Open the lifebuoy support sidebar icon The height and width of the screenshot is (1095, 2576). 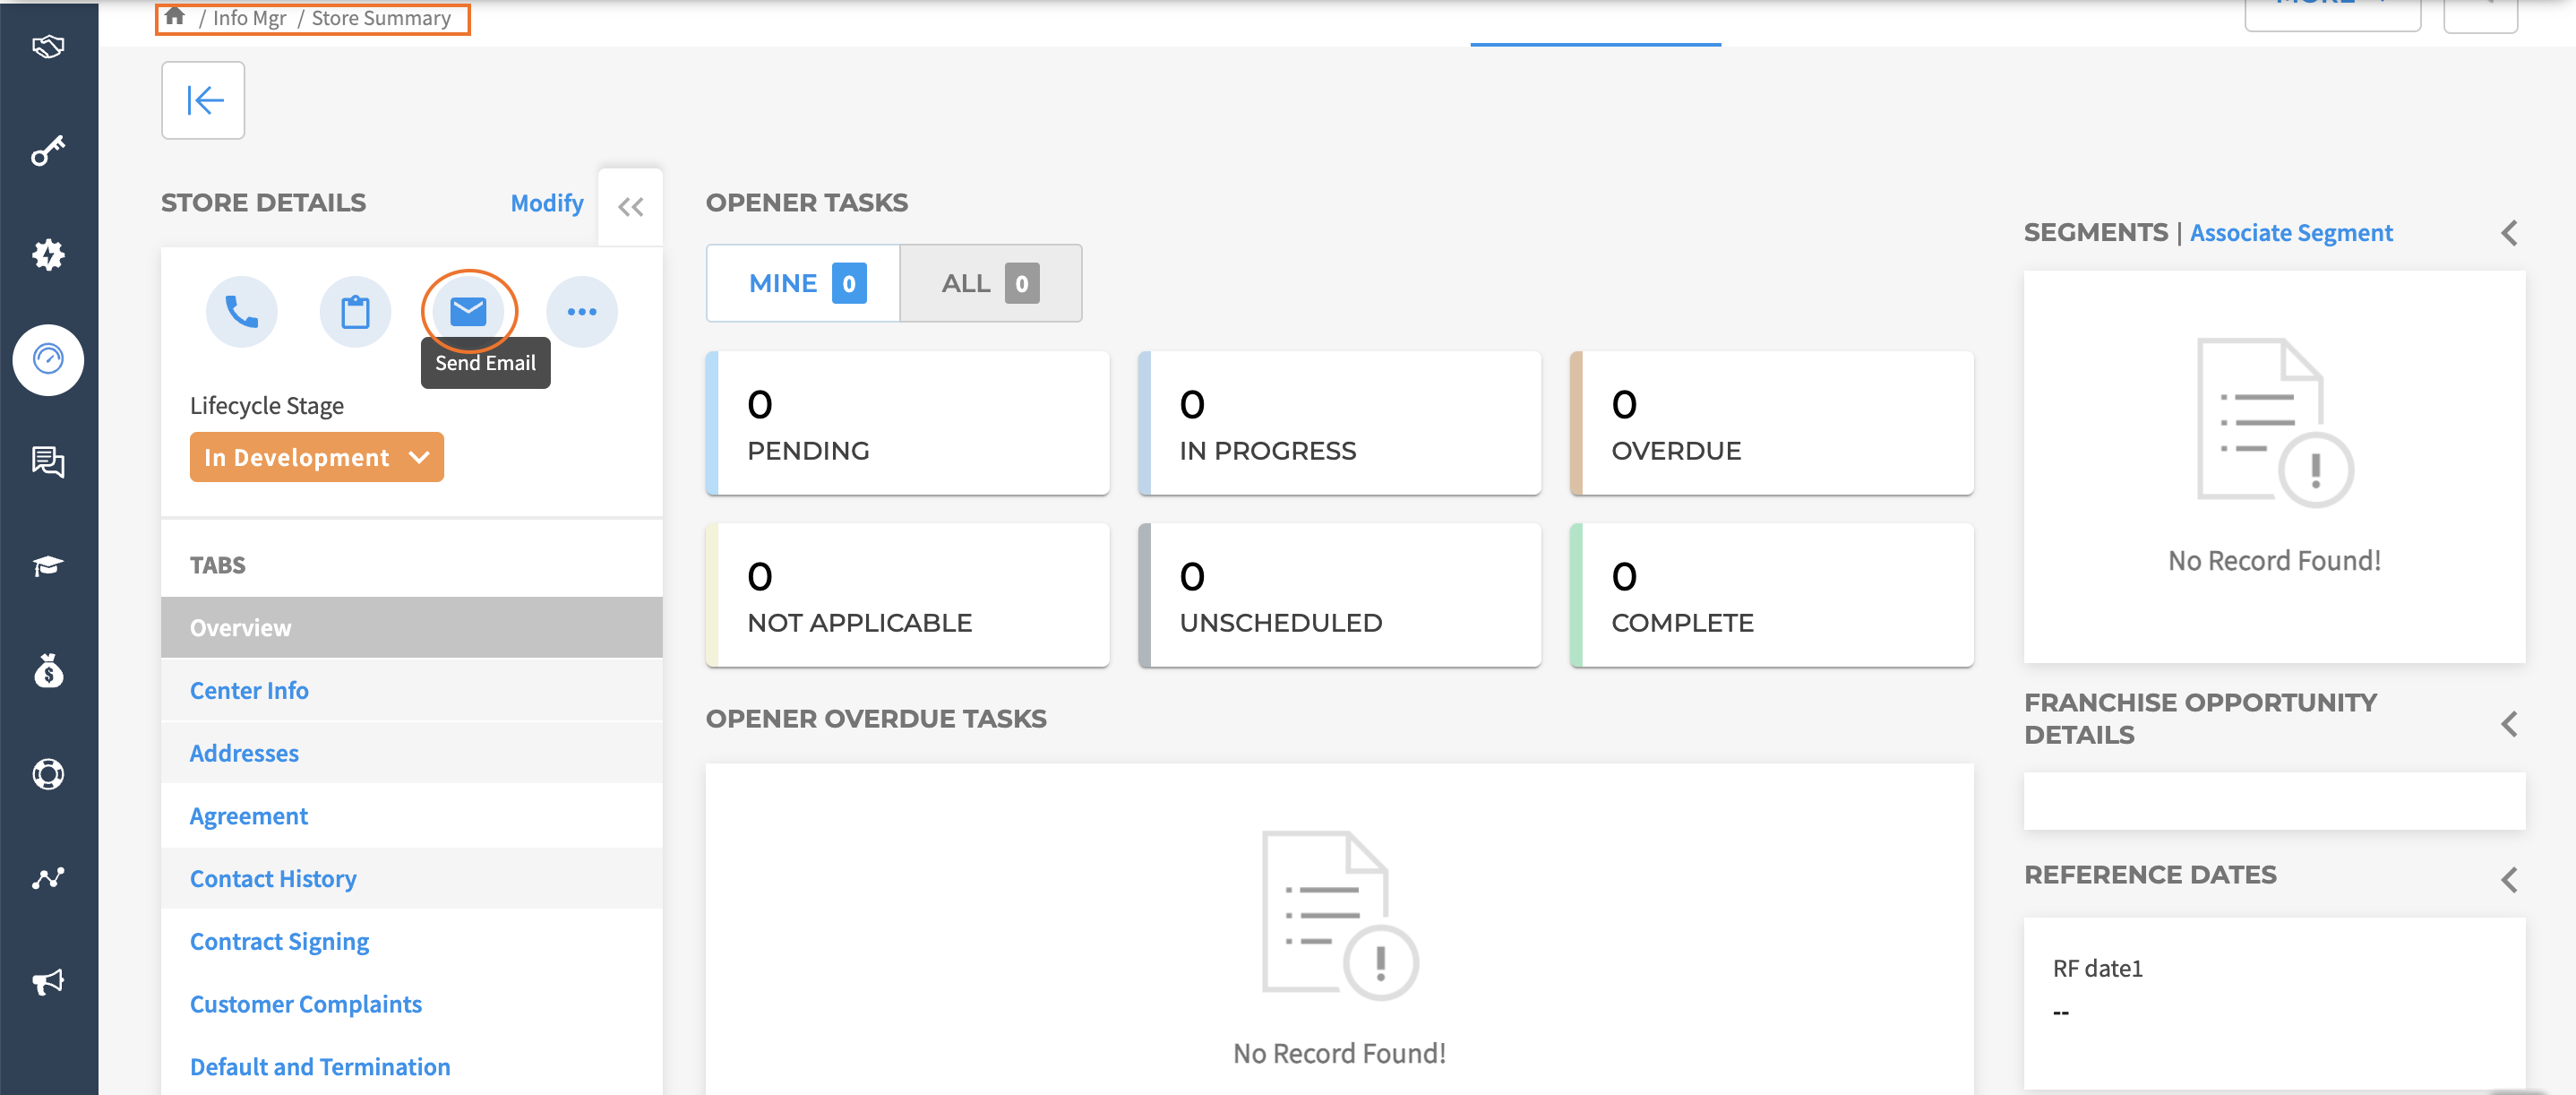[48, 774]
